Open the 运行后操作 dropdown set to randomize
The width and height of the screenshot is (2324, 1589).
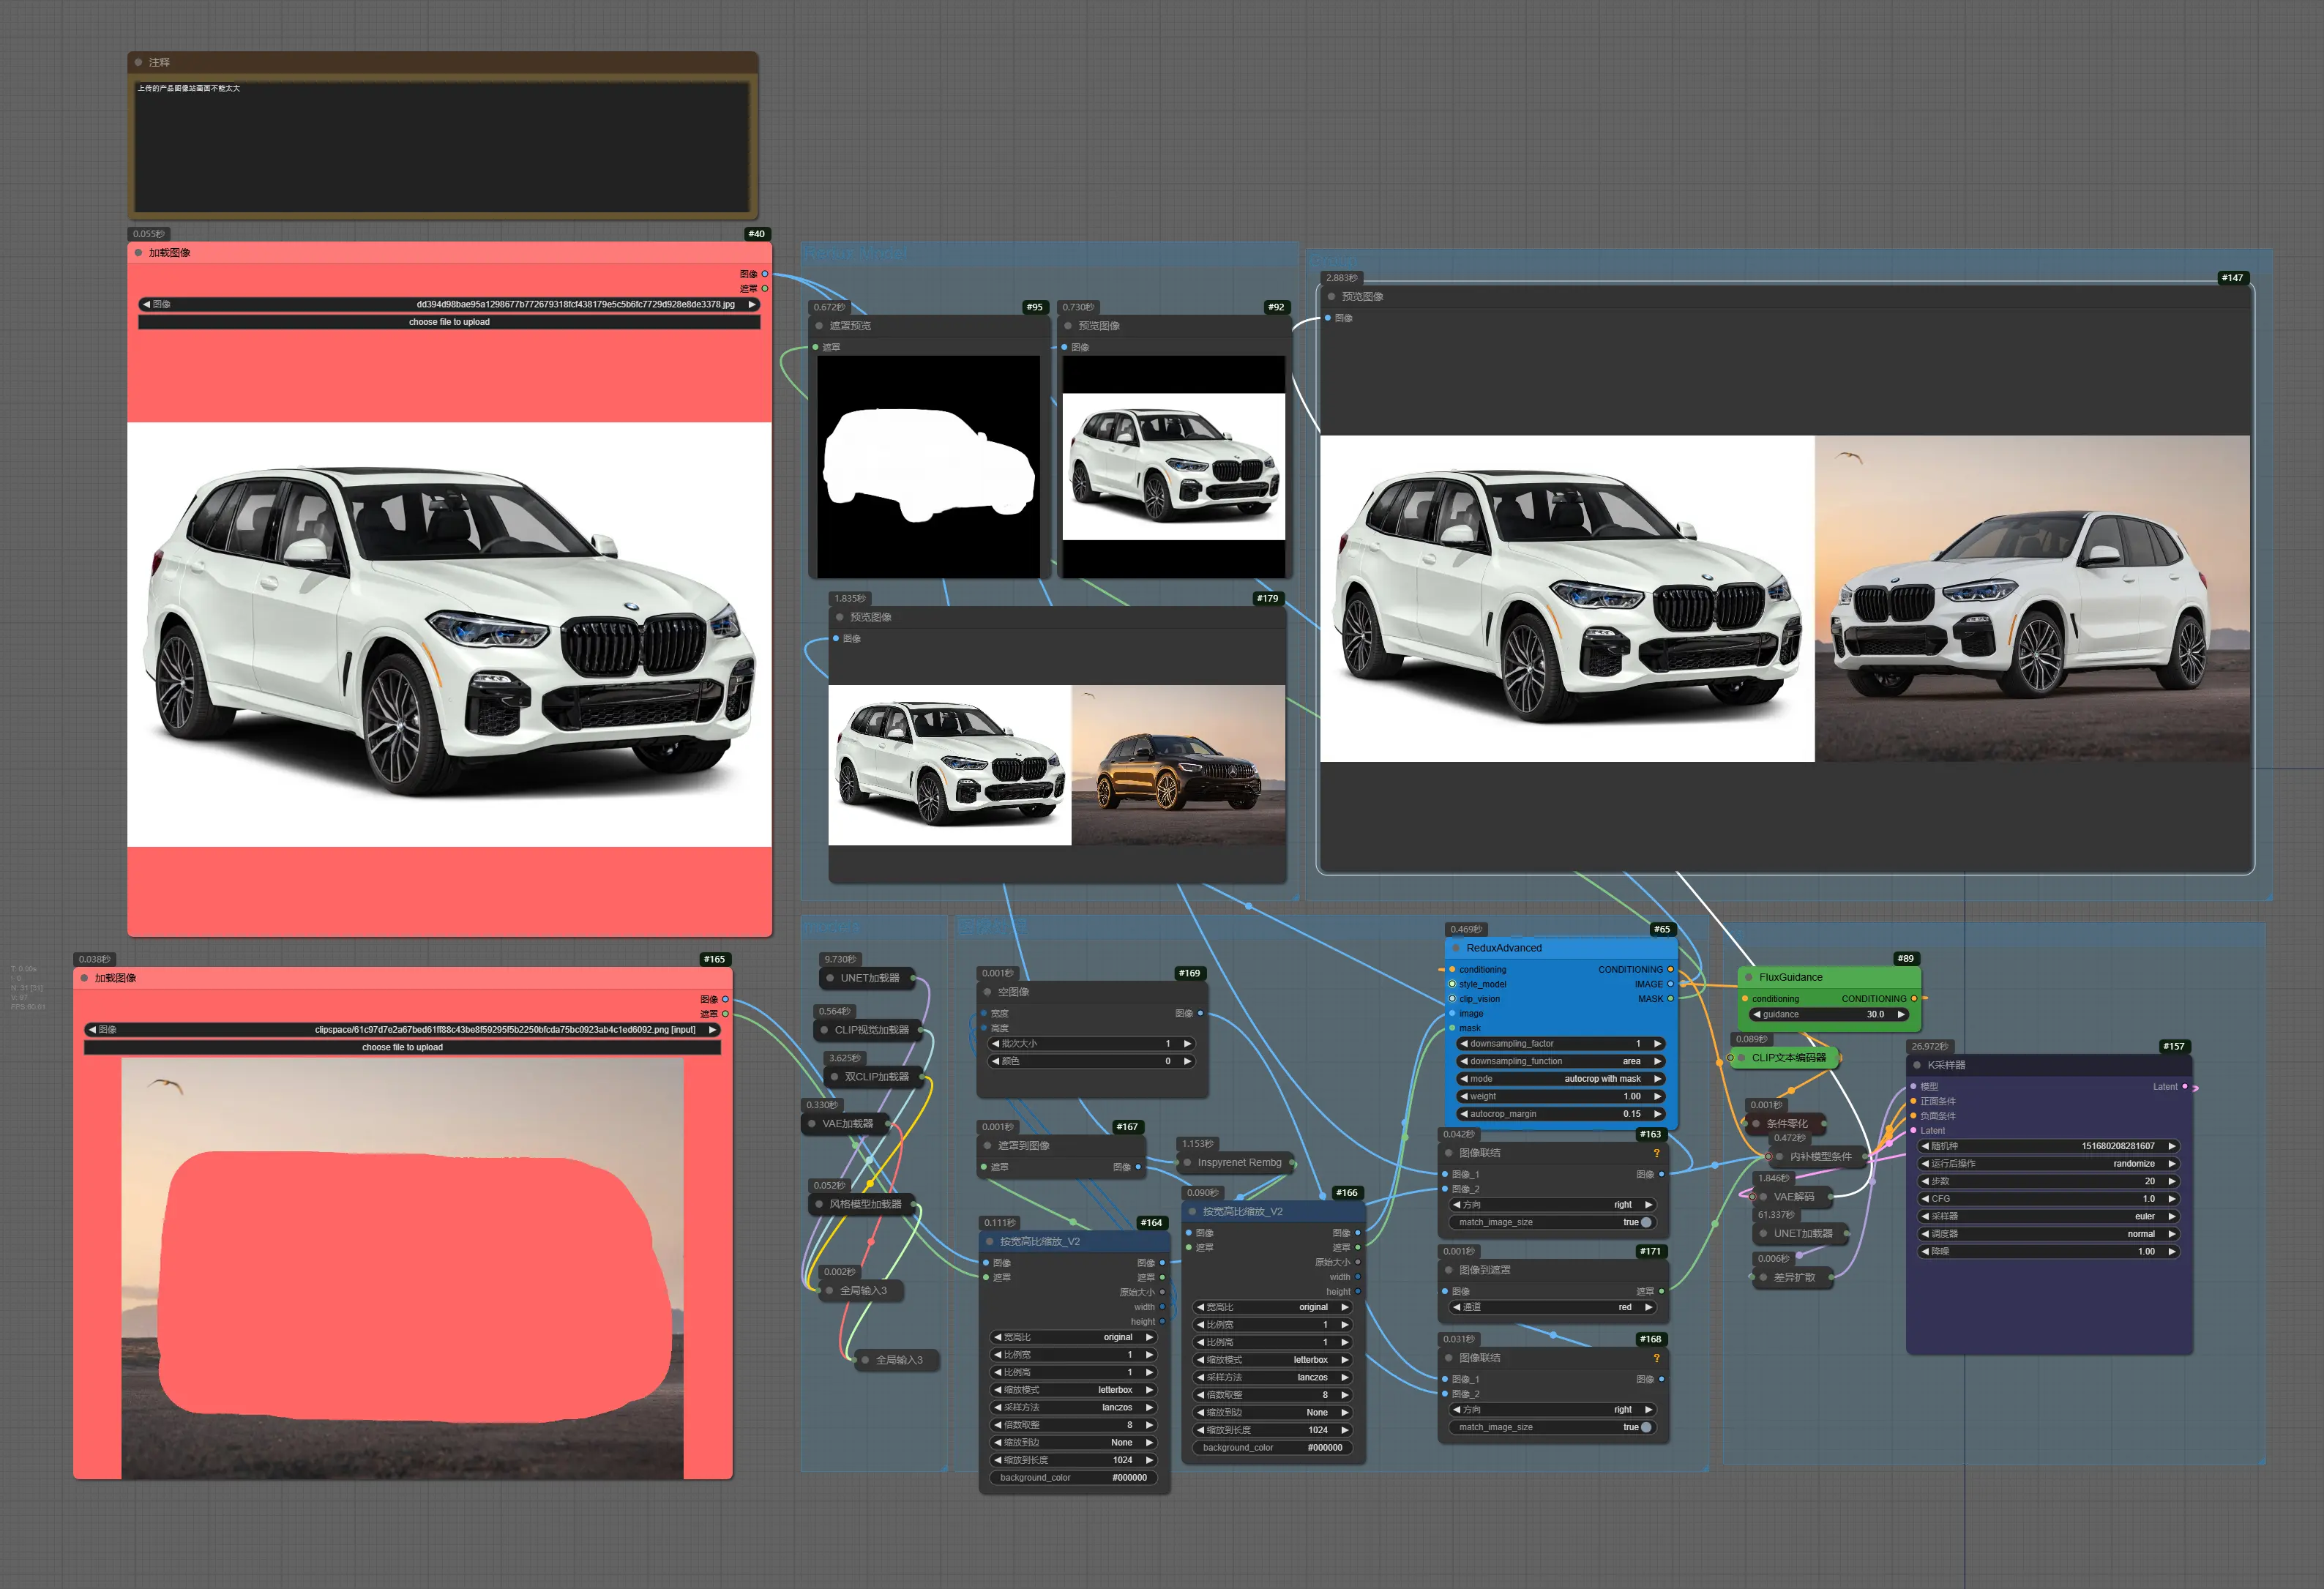click(x=2048, y=1164)
